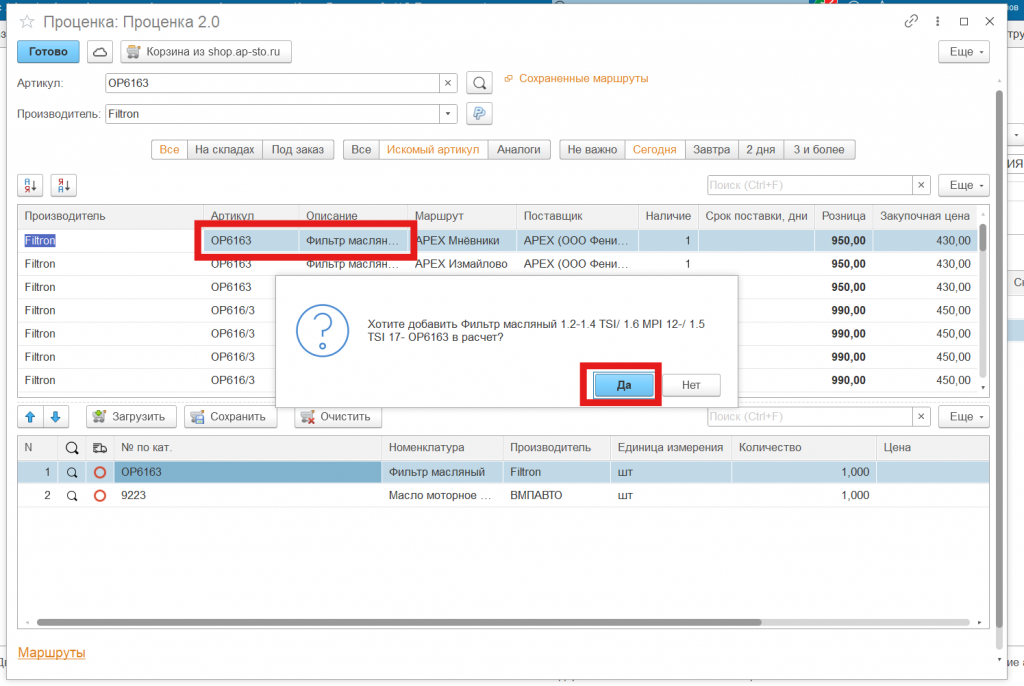Click the "Розница" column header
This screenshot has width=1024, height=686.
point(843,216)
